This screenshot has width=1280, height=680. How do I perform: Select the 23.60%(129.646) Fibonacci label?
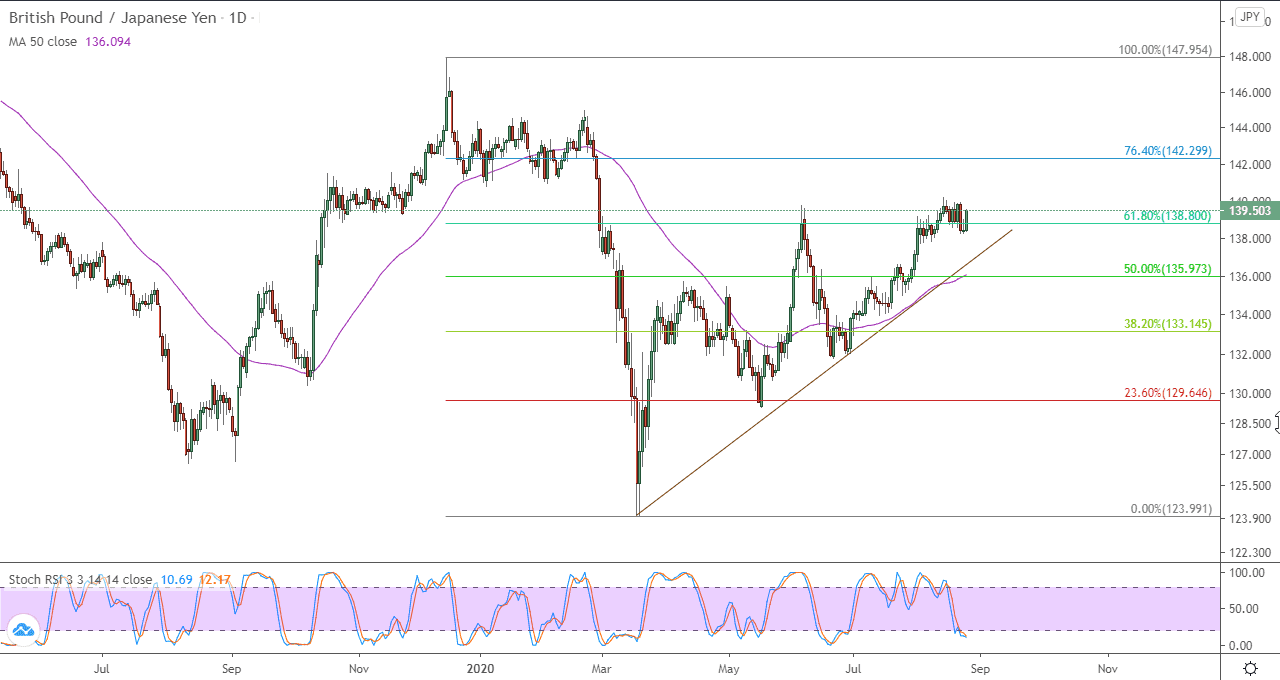(1168, 393)
